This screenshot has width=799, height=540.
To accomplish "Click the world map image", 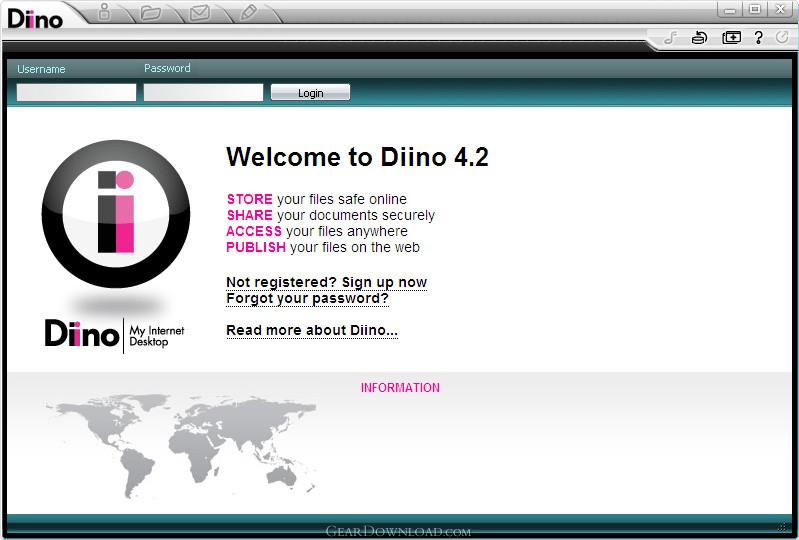I will tap(181, 445).
